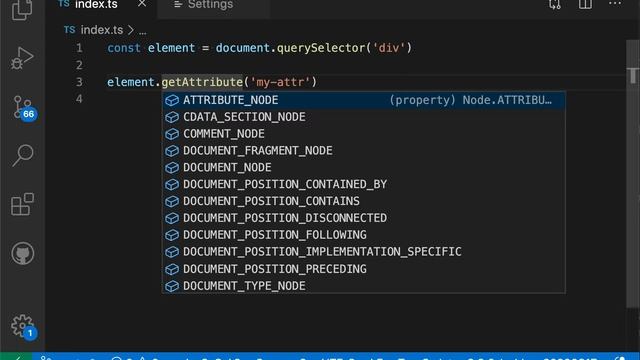Open the Manage gear menu
Image resolution: width=640 pixels, height=360 pixels.
coord(23,327)
